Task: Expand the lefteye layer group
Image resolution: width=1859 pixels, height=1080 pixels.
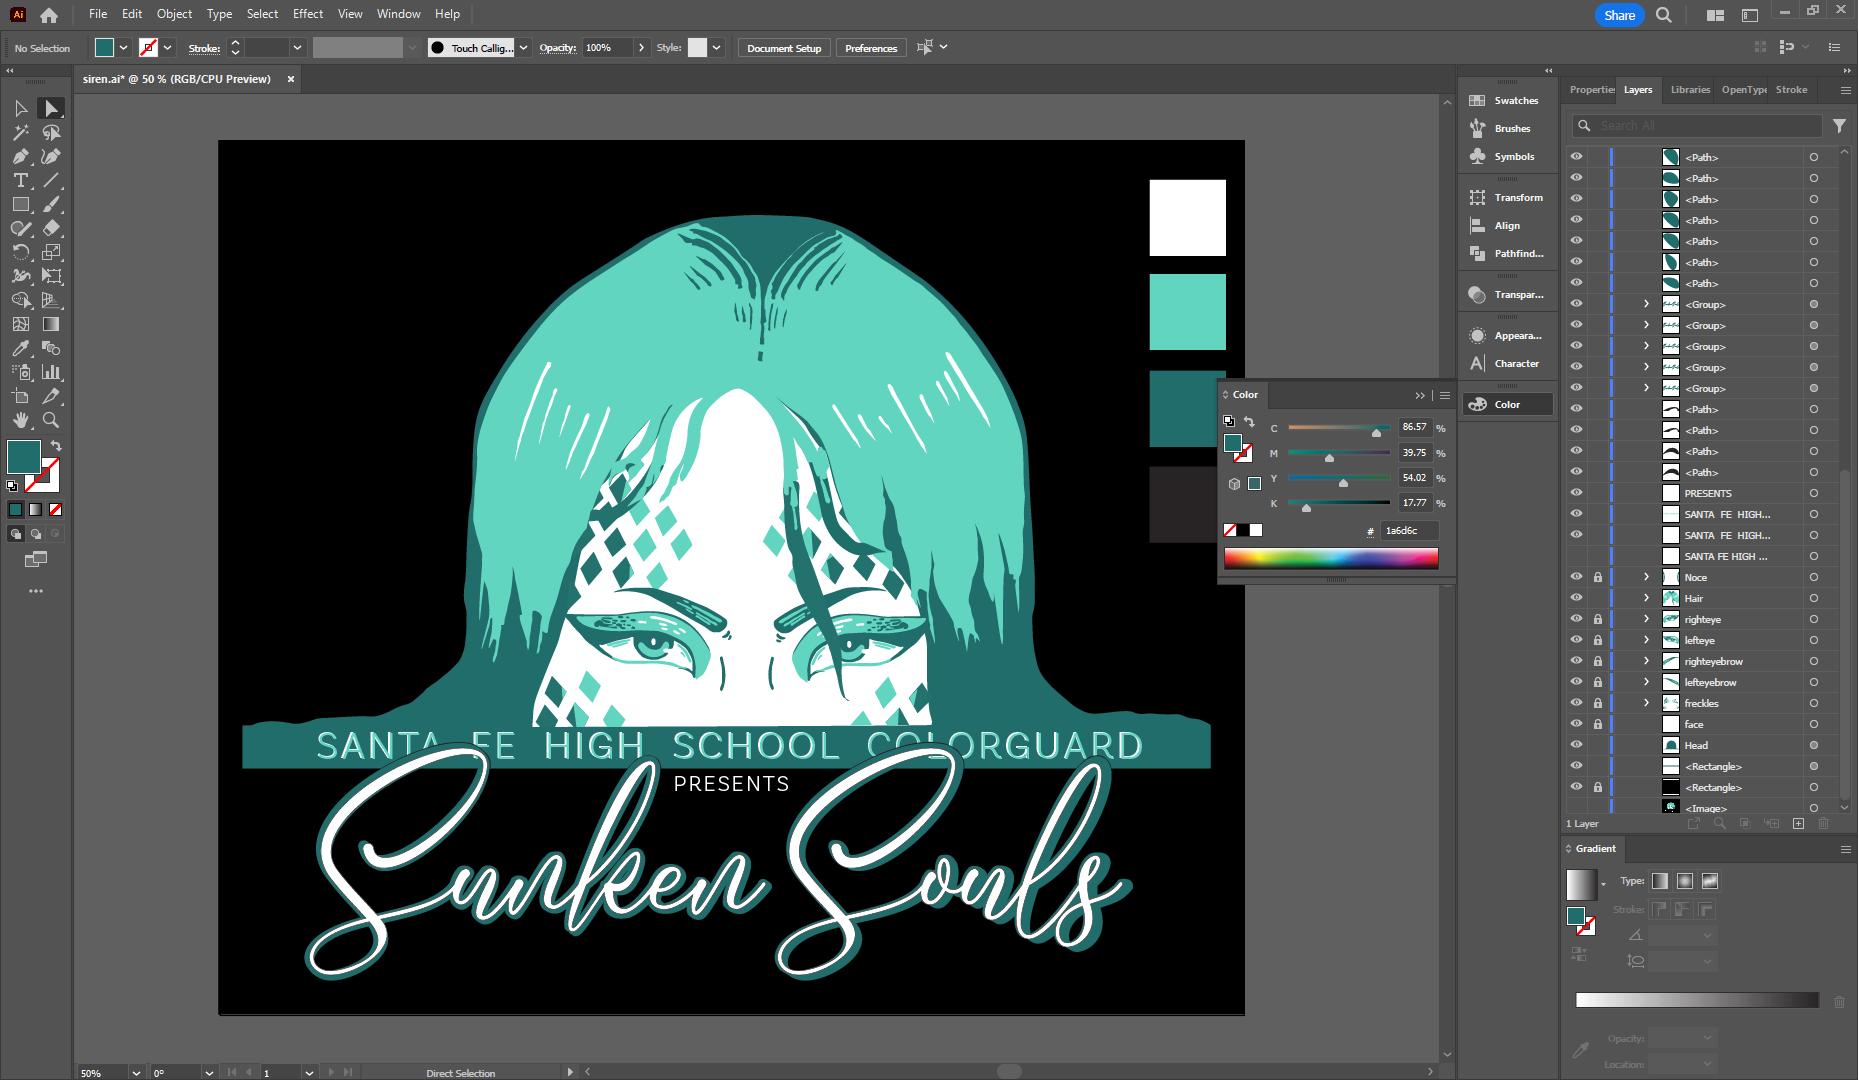Action: (1646, 640)
